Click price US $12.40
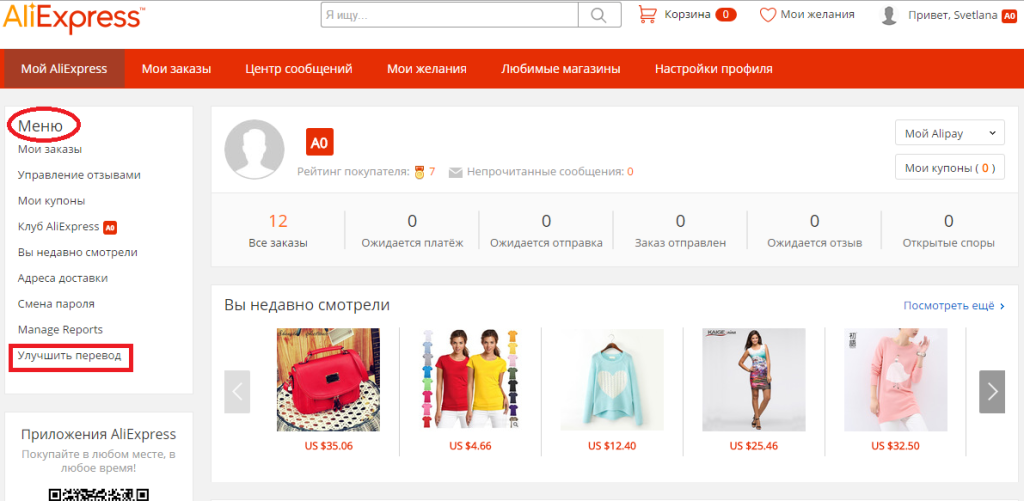The width and height of the screenshot is (1024, 501). [612, 447]
